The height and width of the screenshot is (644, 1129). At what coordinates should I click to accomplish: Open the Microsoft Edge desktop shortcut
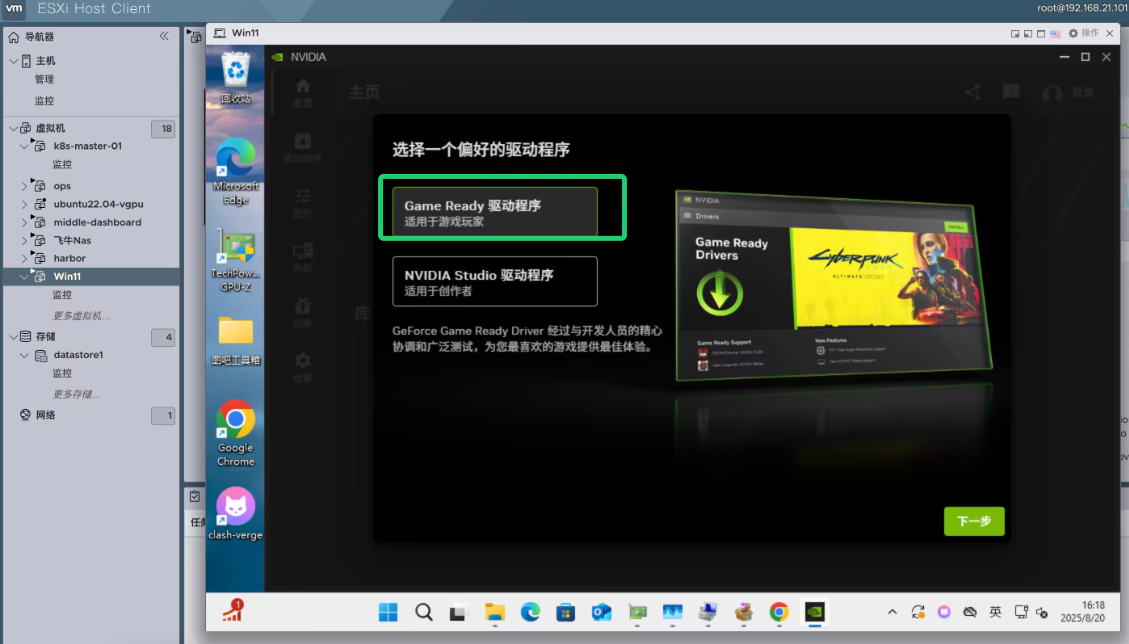click(235, 171)
